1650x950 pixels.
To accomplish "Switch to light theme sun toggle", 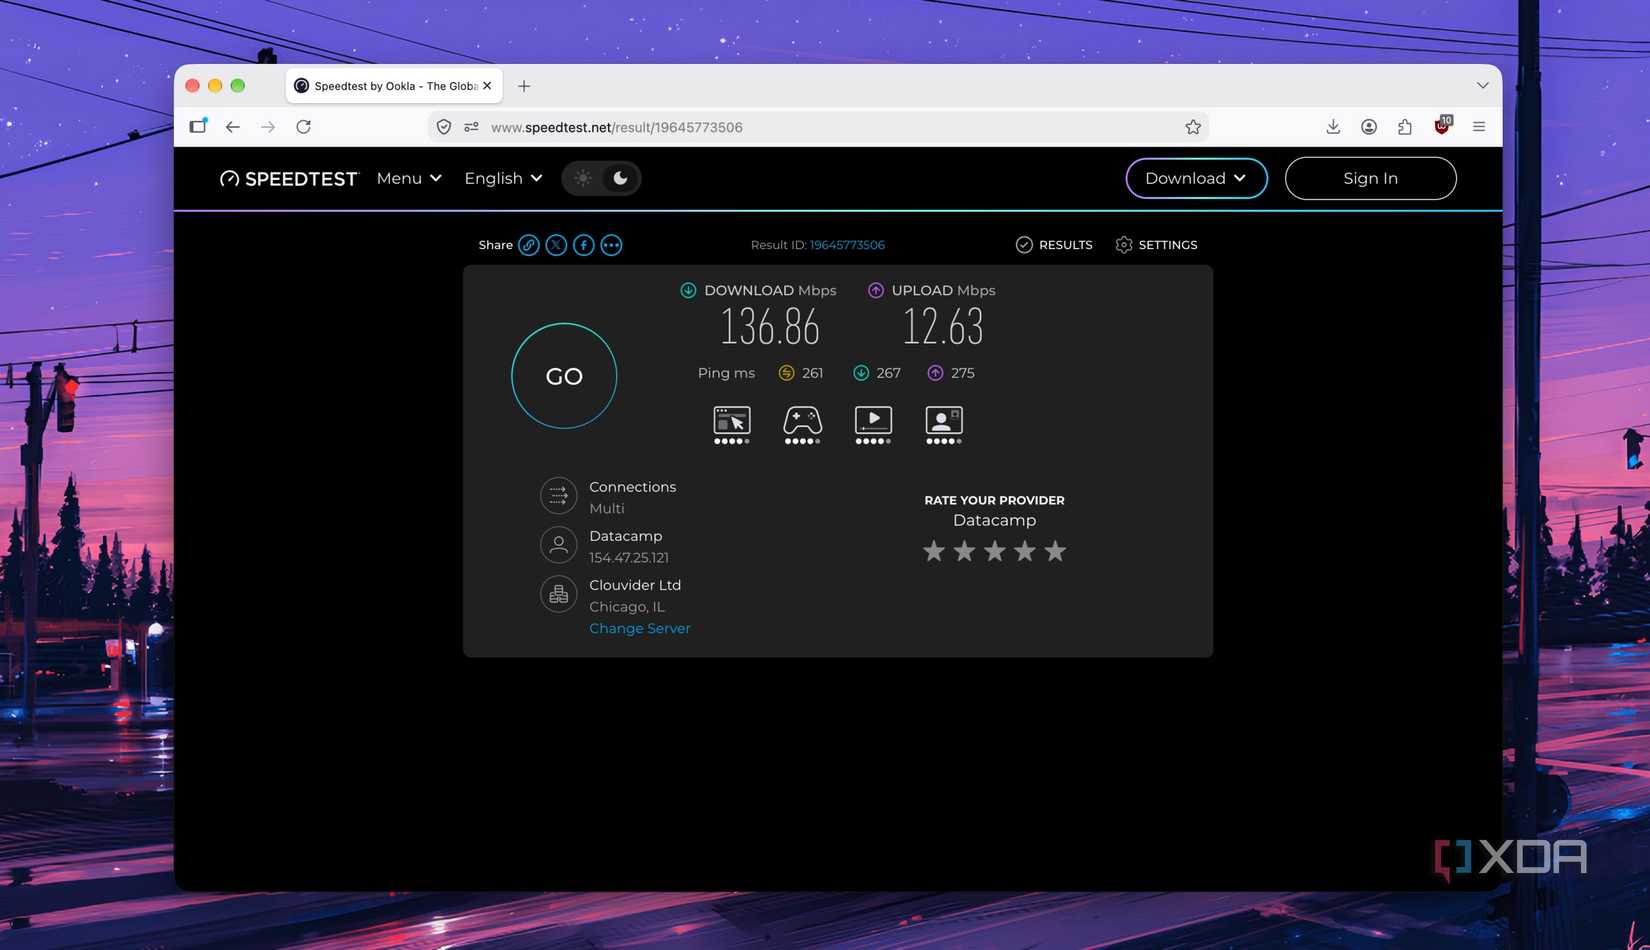I will [583, 178].
